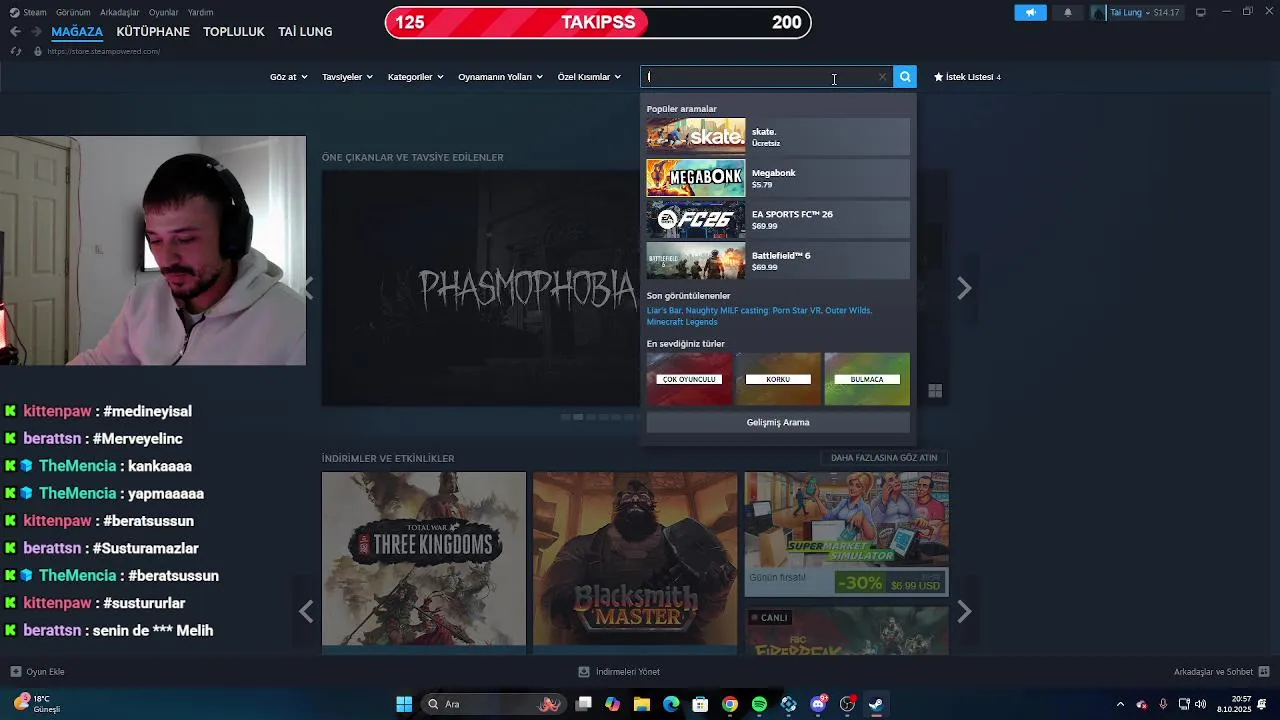
Task: Open Microsoft Store from the taskbar
Action: click(701, 704)
